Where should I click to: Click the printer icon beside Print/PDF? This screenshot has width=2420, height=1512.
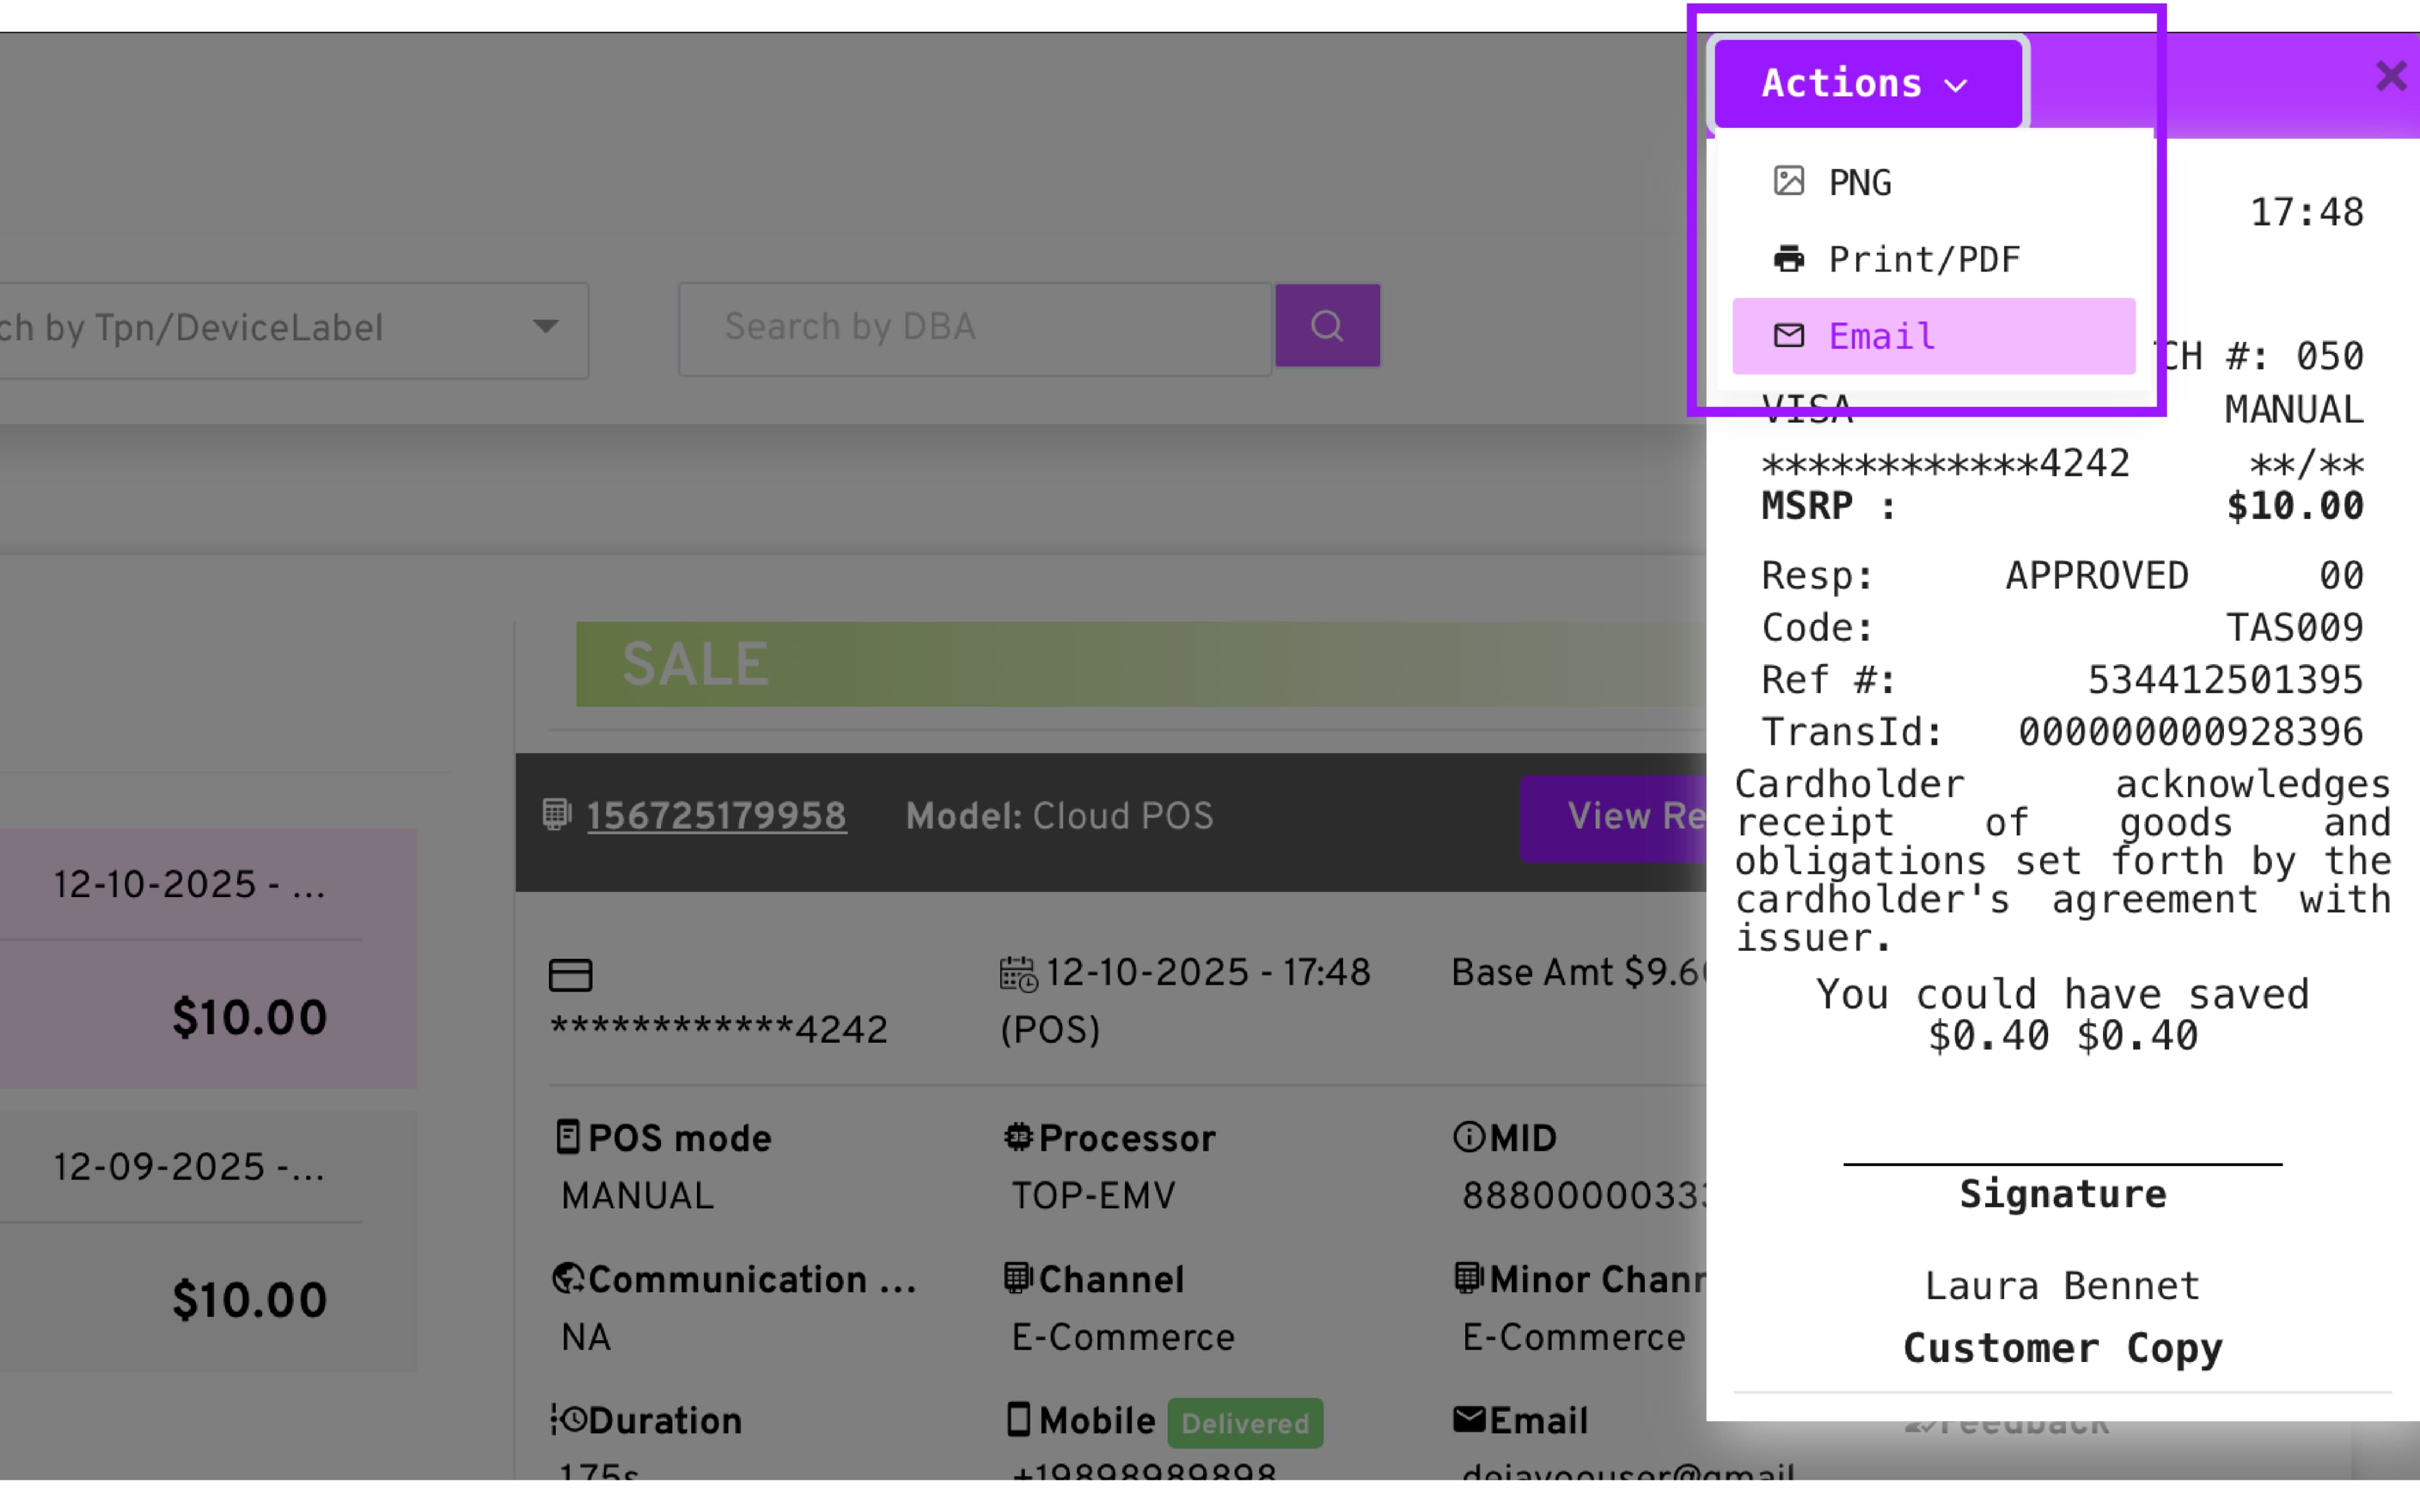coord(1788,259)
